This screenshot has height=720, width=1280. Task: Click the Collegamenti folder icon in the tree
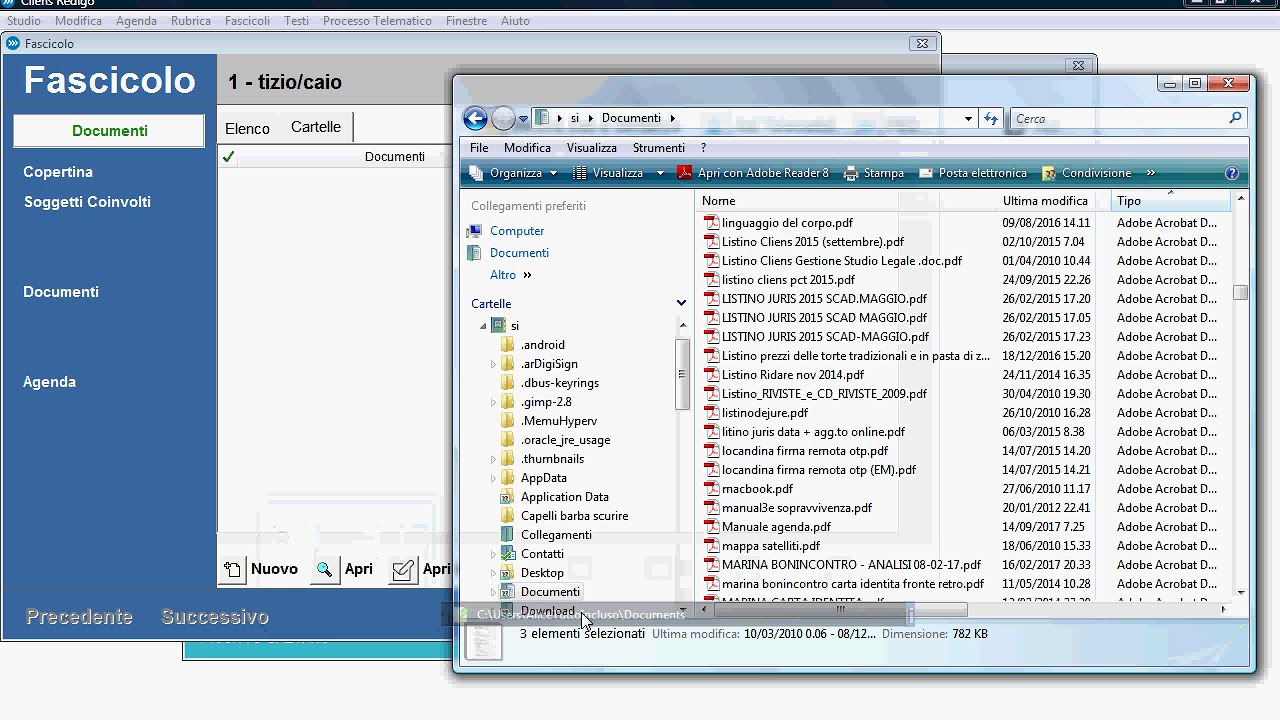pyautogui.click(x=507, y=535)
